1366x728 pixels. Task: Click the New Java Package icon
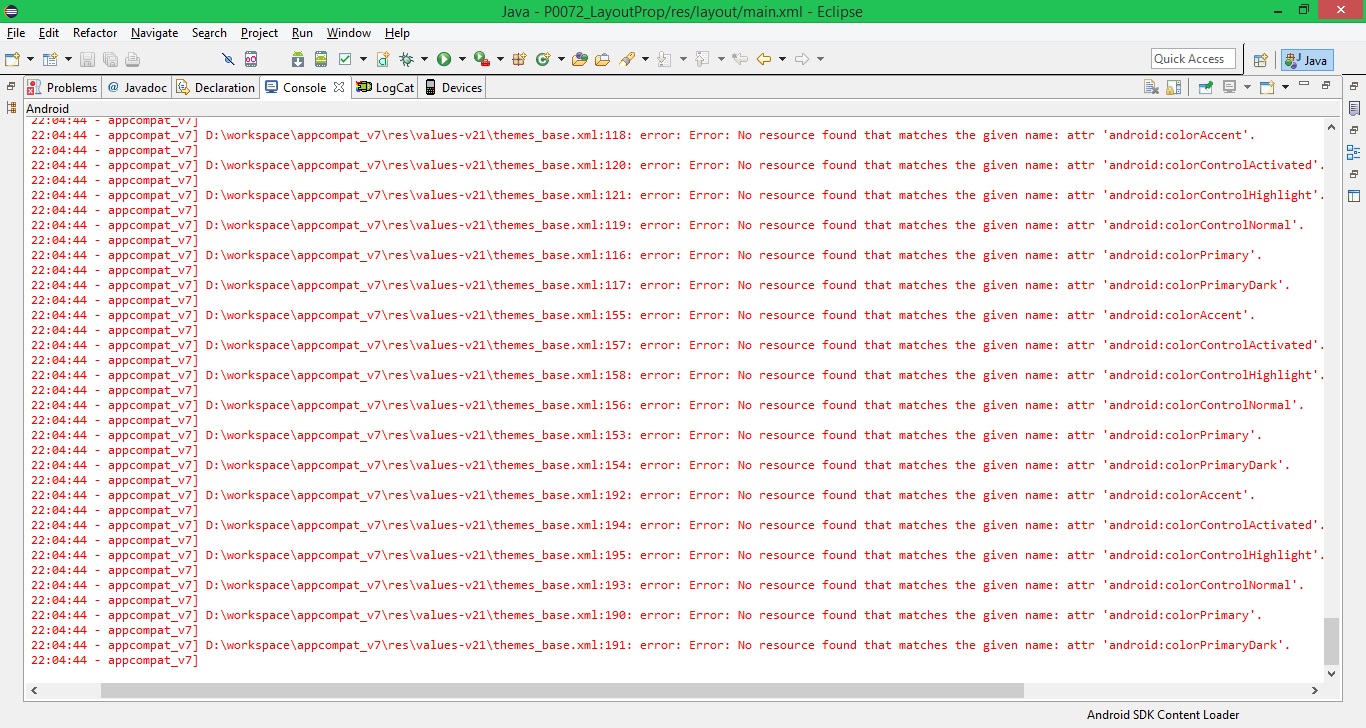519,59
